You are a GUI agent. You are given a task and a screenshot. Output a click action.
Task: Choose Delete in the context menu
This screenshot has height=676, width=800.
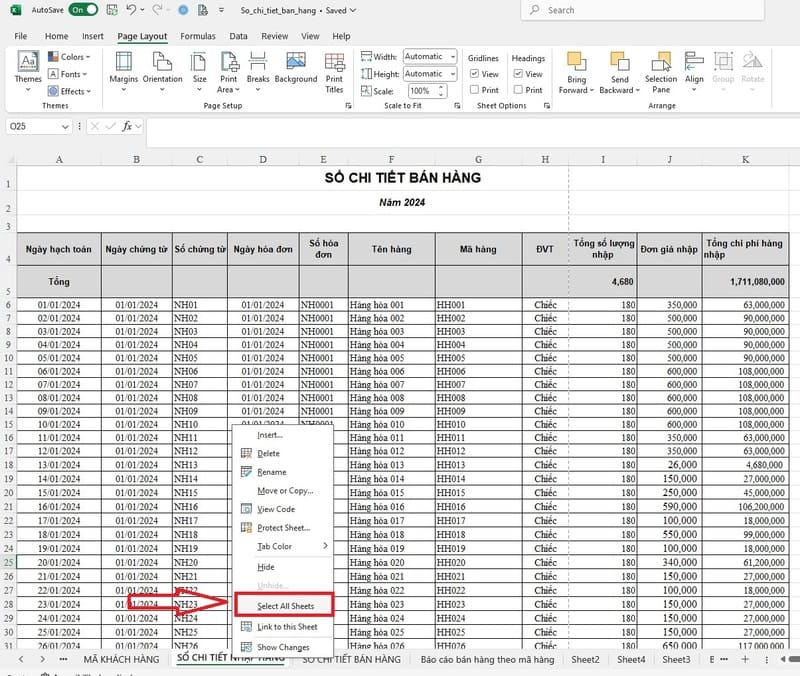point(283,453)
